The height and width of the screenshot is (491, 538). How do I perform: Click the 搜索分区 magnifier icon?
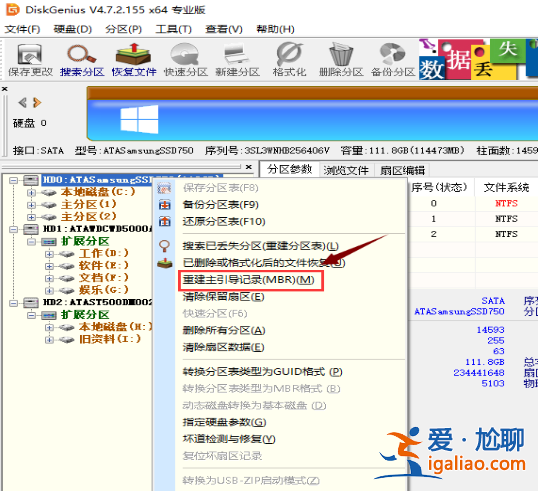point(82,55)
